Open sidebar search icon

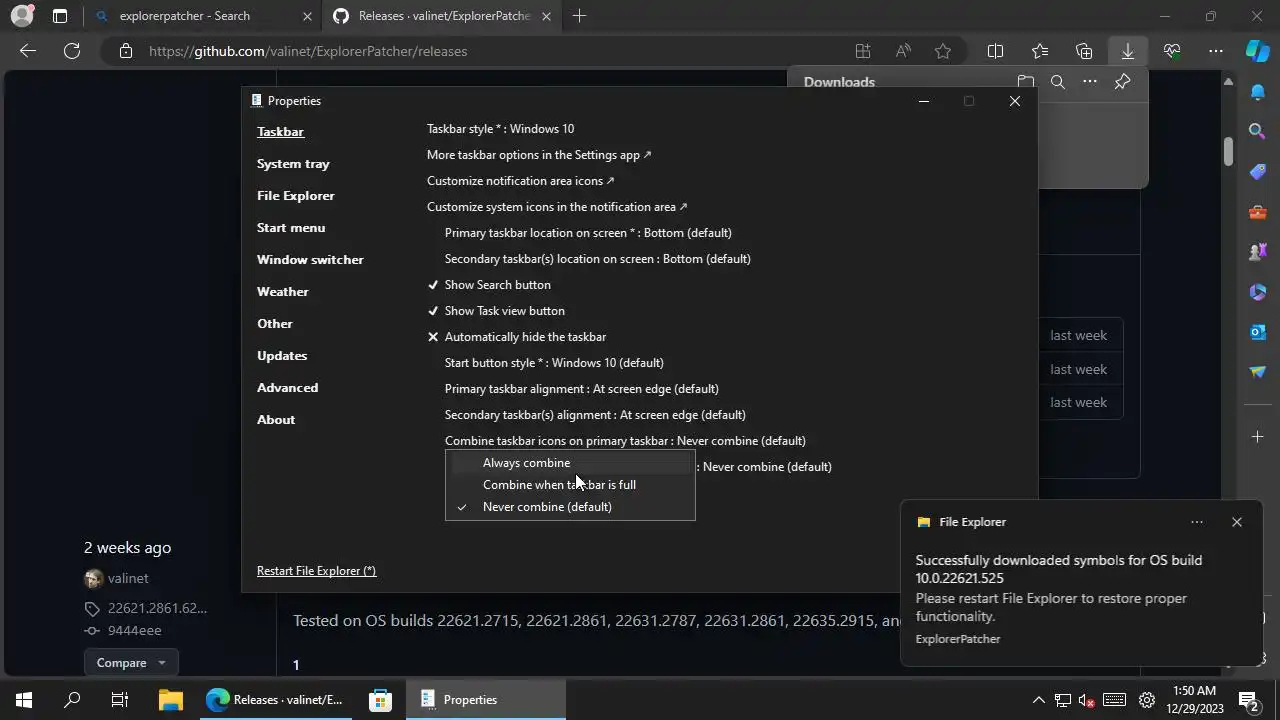pyautogui.click(x=1258, y=131)
